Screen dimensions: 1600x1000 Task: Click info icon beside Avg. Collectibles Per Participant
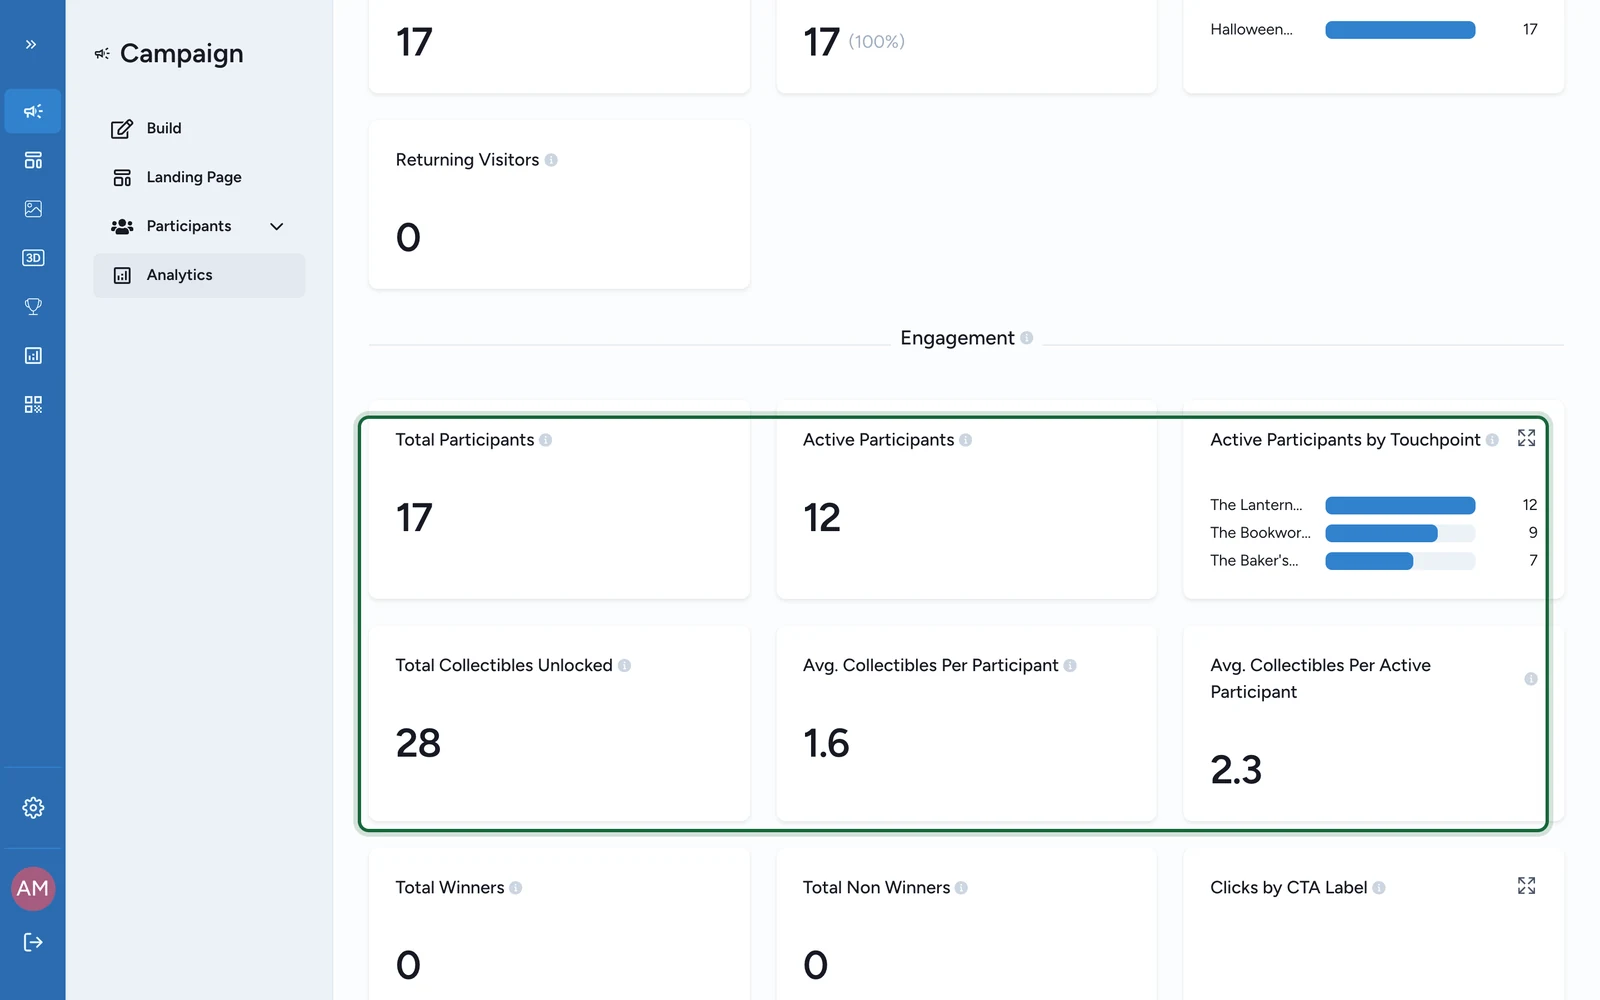(x=1070, y=666)
